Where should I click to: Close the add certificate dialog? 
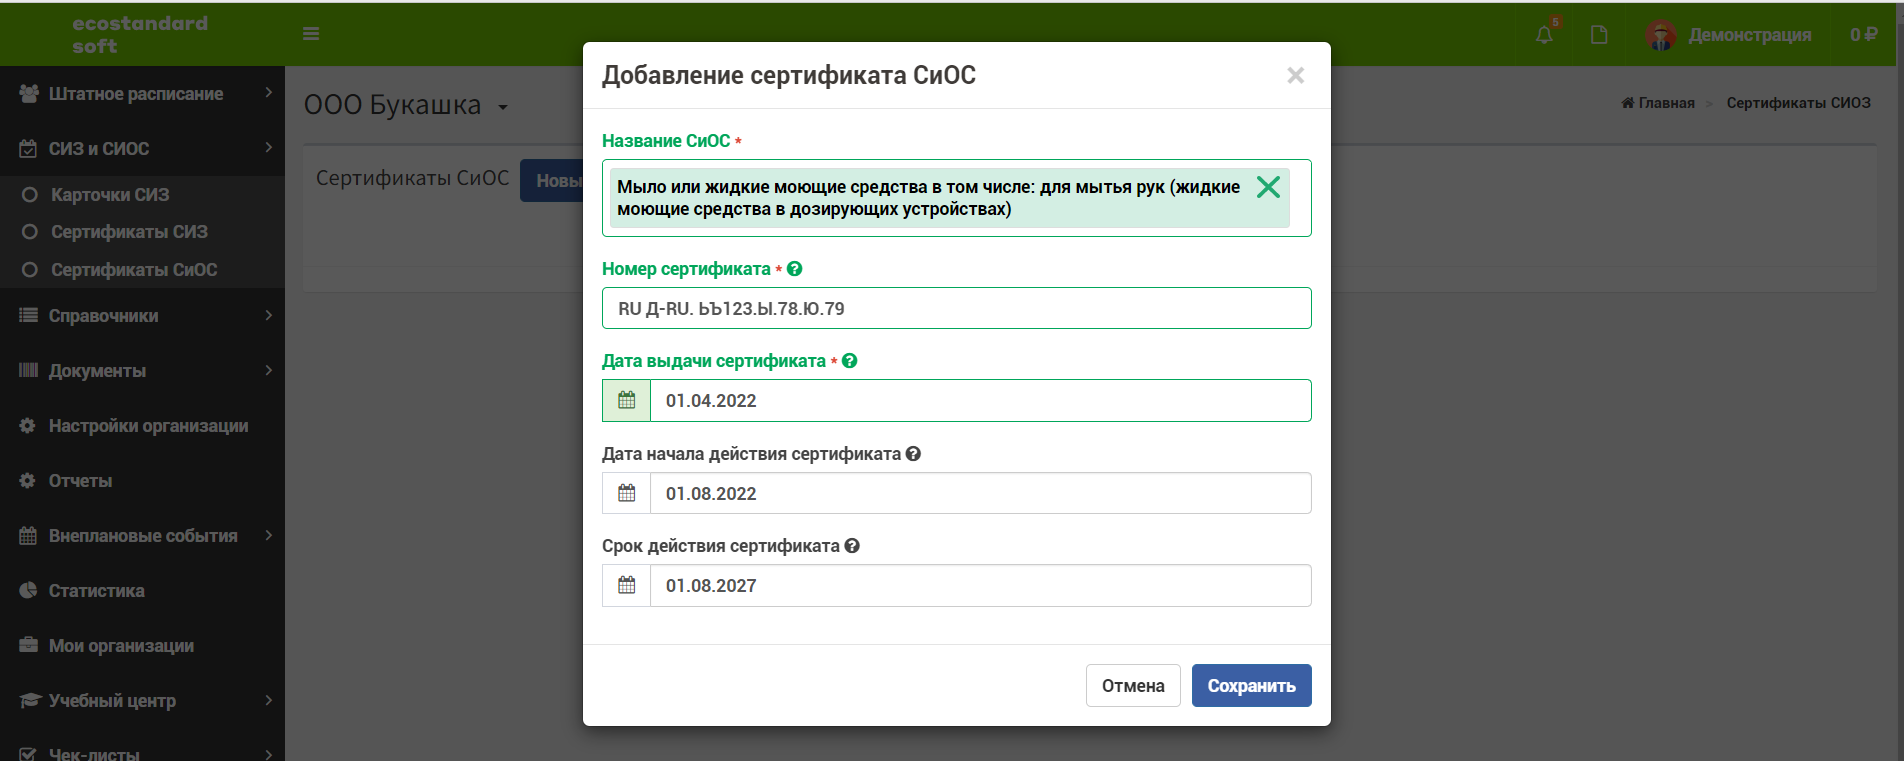[1295, 75]
